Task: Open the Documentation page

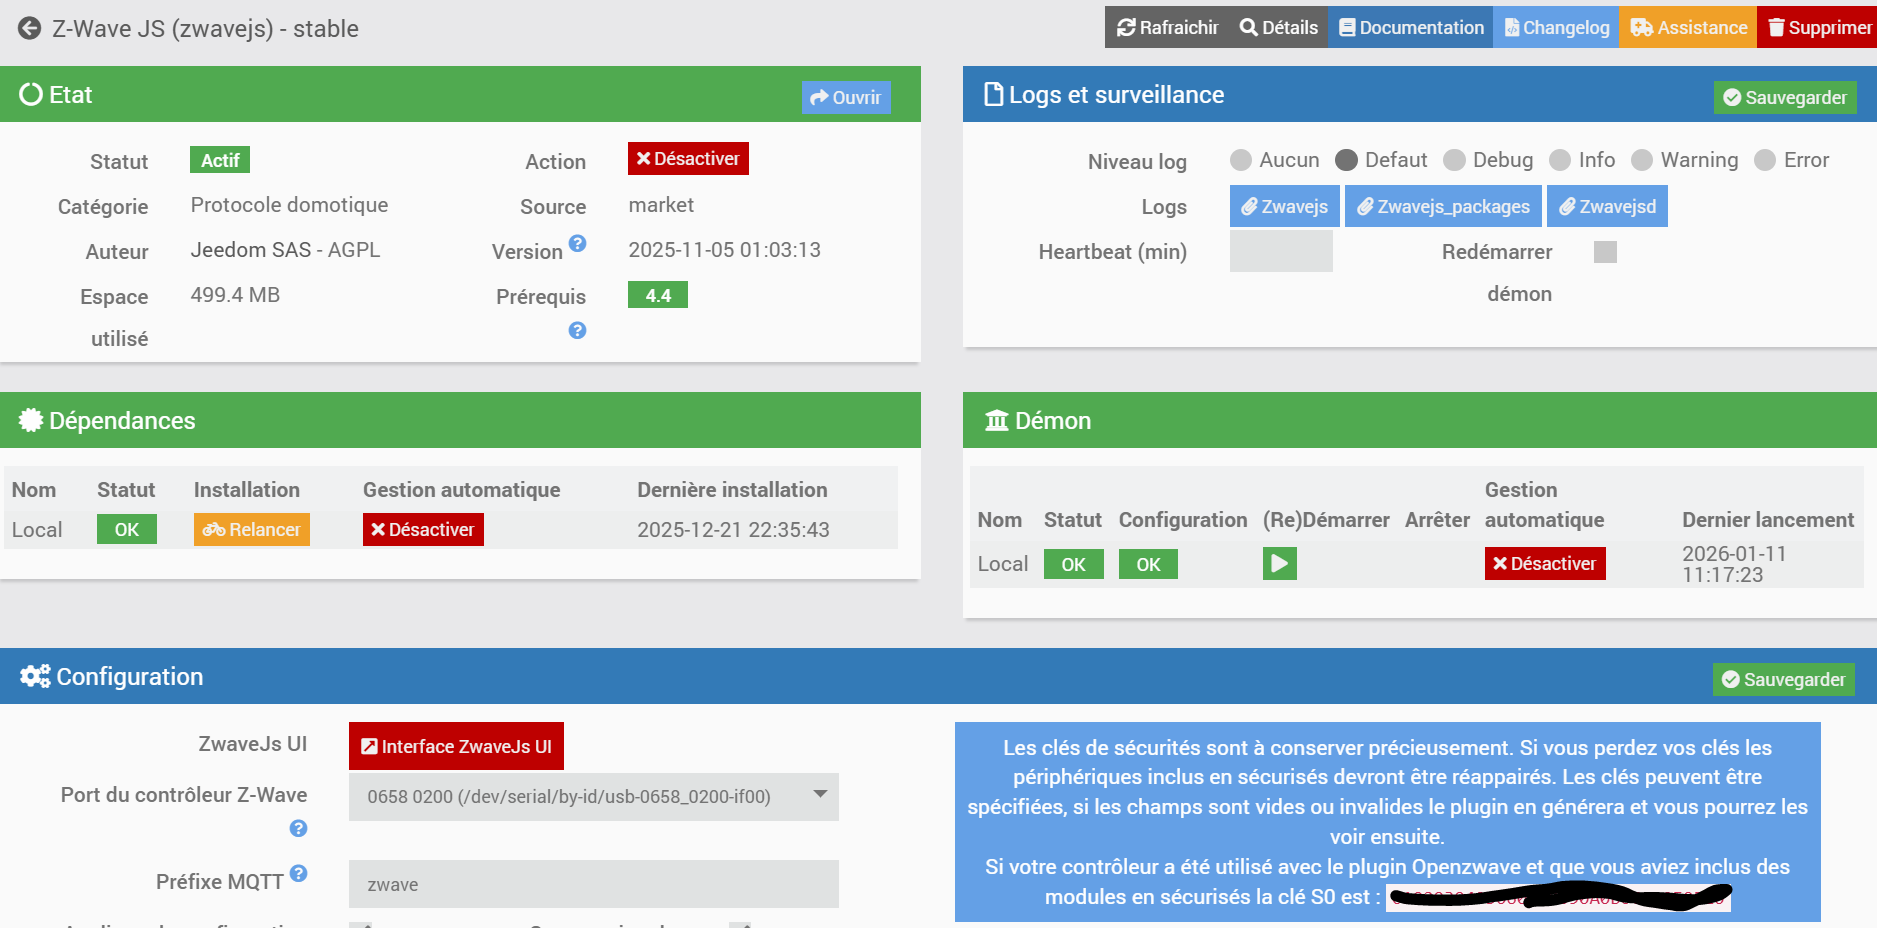Action: pyautogui.click(x=1411, y=27)
